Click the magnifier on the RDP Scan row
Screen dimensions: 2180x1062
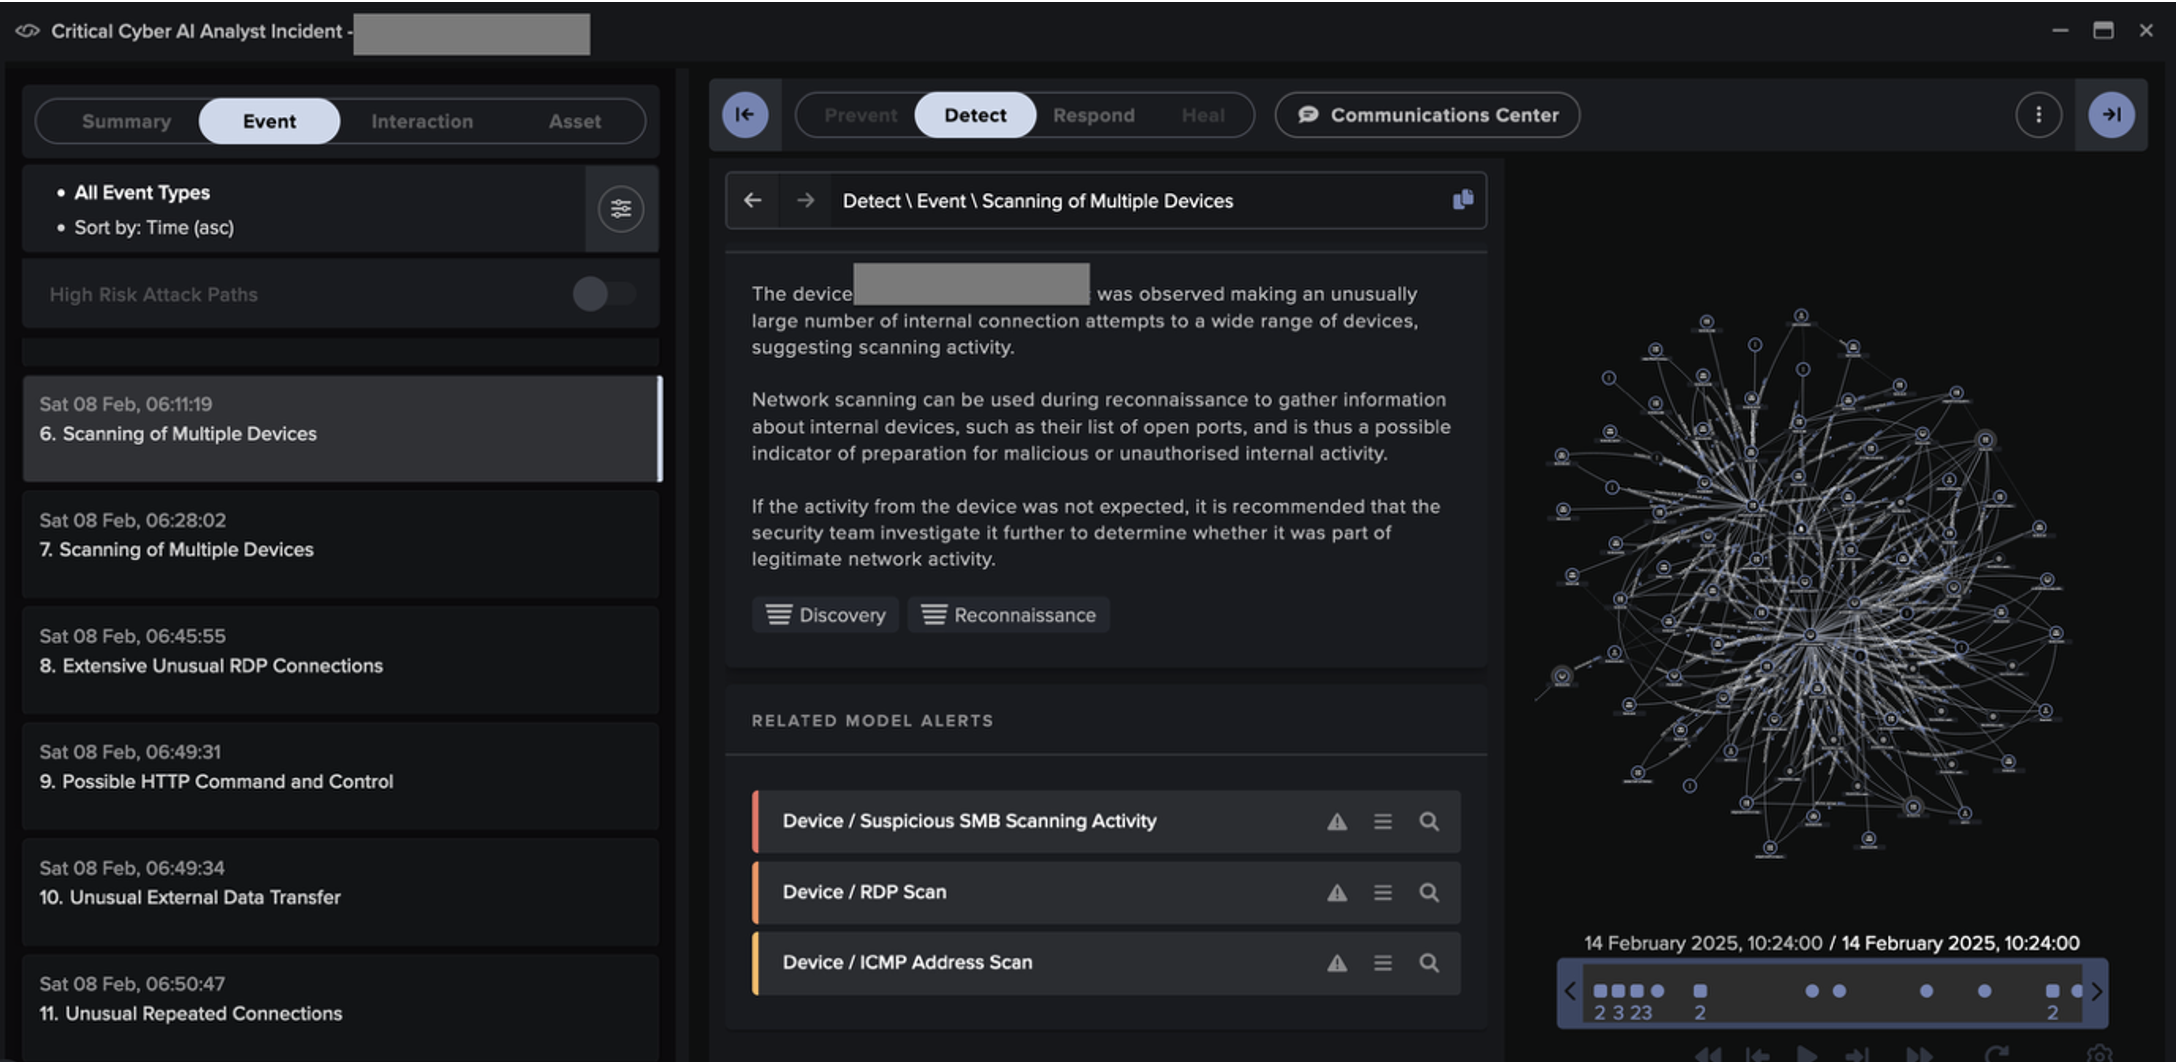pyautogui.click(x=1429, y=893)
